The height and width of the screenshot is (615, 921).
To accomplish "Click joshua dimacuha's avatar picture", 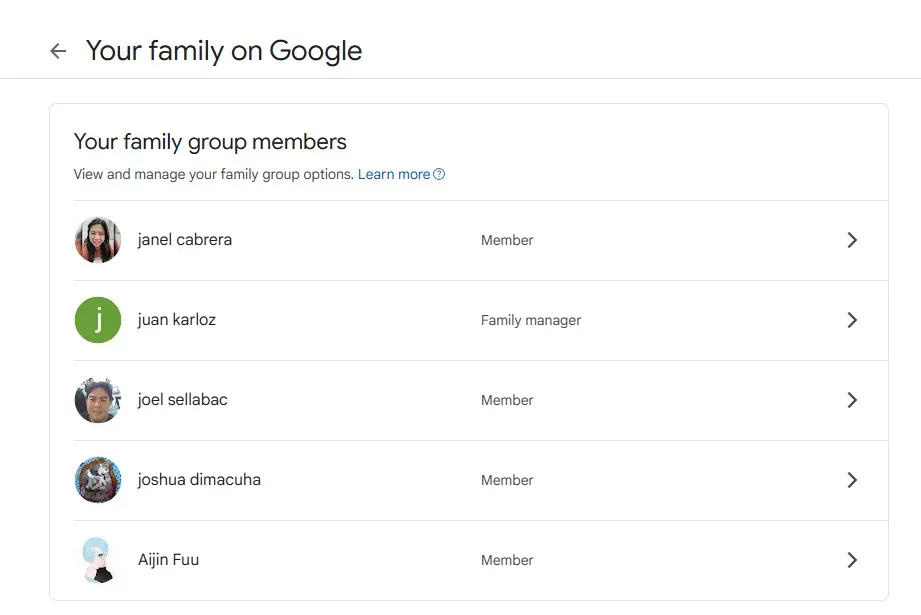I will tap(98, 480).
